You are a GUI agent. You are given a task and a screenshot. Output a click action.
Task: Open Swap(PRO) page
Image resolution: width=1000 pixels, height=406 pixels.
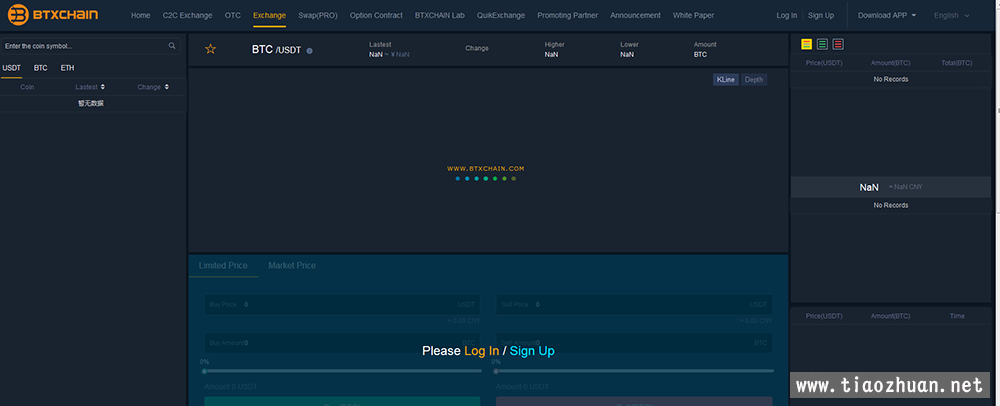click(x=318, y=15)
